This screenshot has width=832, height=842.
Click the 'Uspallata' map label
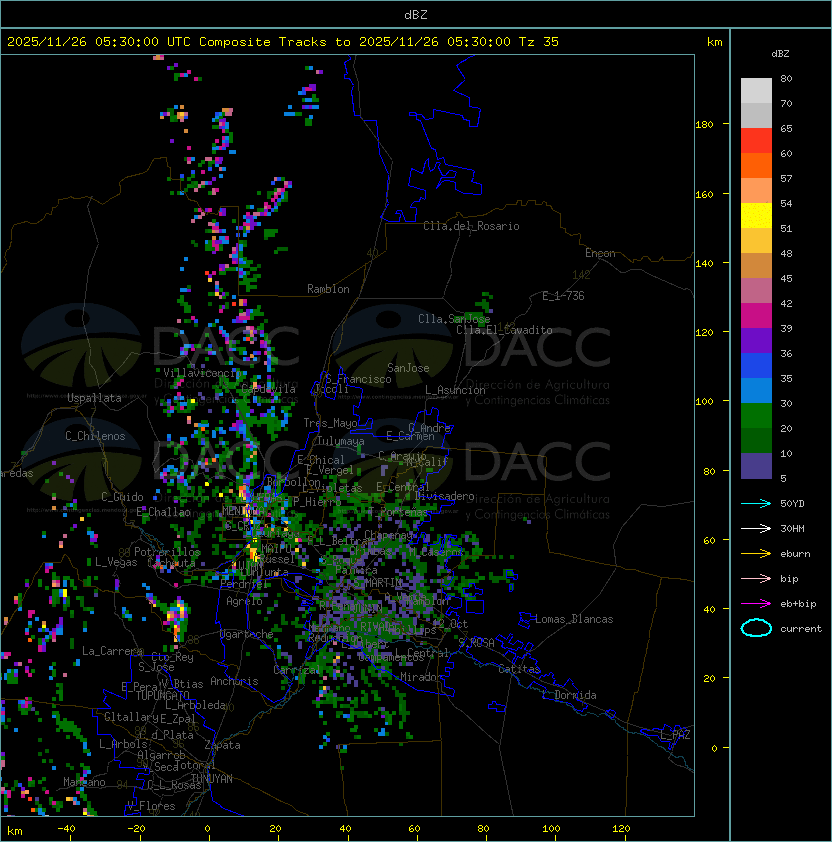(x=94, y=398)
